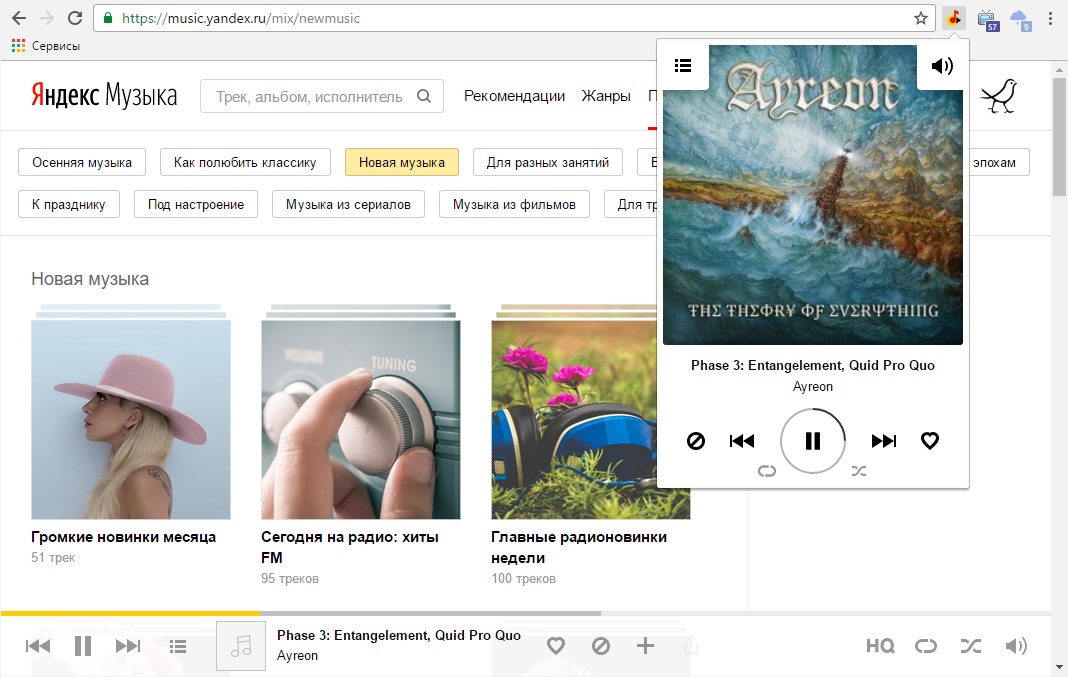Enable HQ audio quality in the player bar
The height and width of the screenshot is (677, 1068).
click(x=880, y=646)
